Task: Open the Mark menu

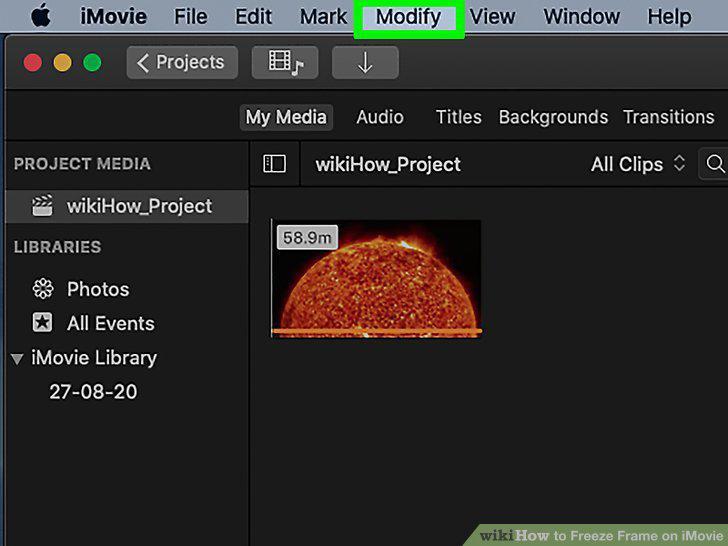Action: point(323,17)
